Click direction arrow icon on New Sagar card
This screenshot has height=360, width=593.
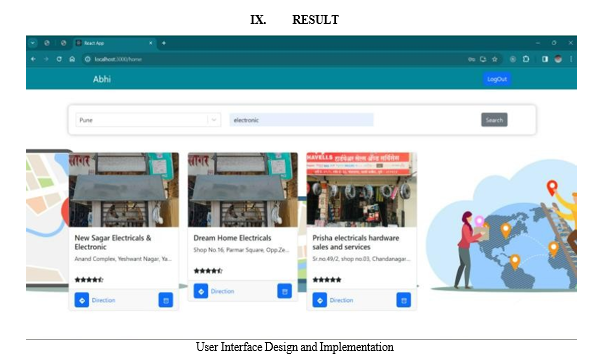click(x=82, y=300)
